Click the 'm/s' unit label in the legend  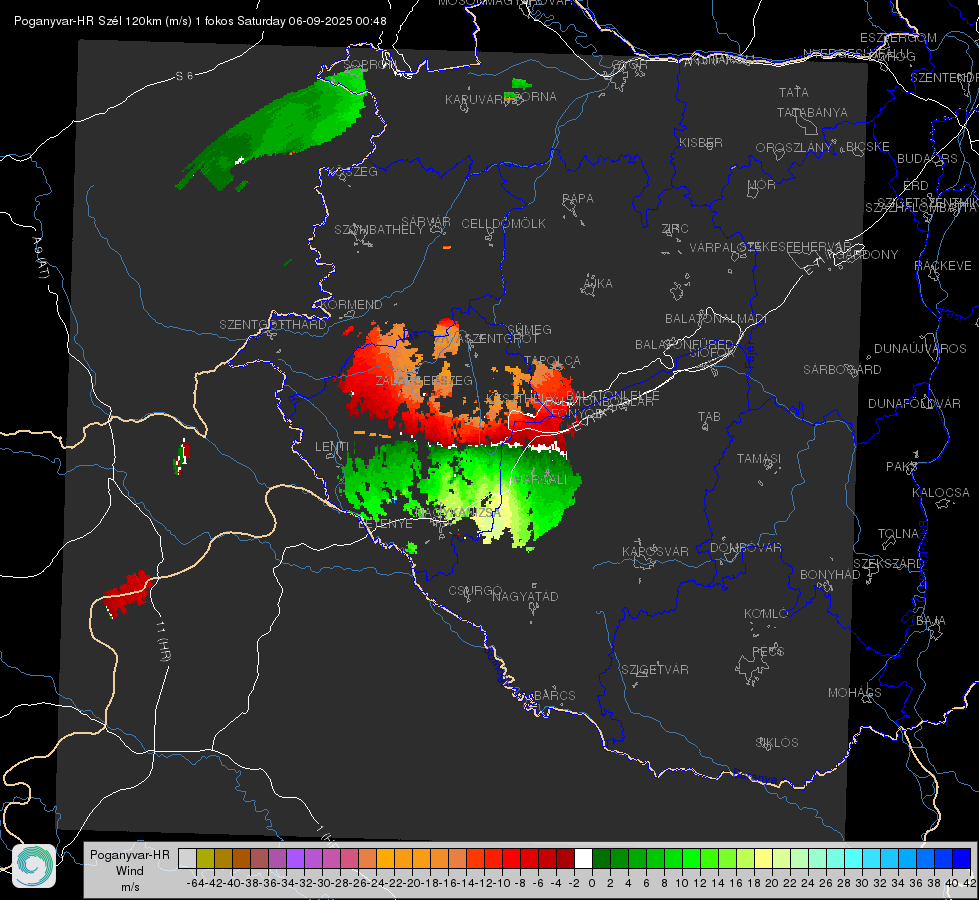(130, 886)
